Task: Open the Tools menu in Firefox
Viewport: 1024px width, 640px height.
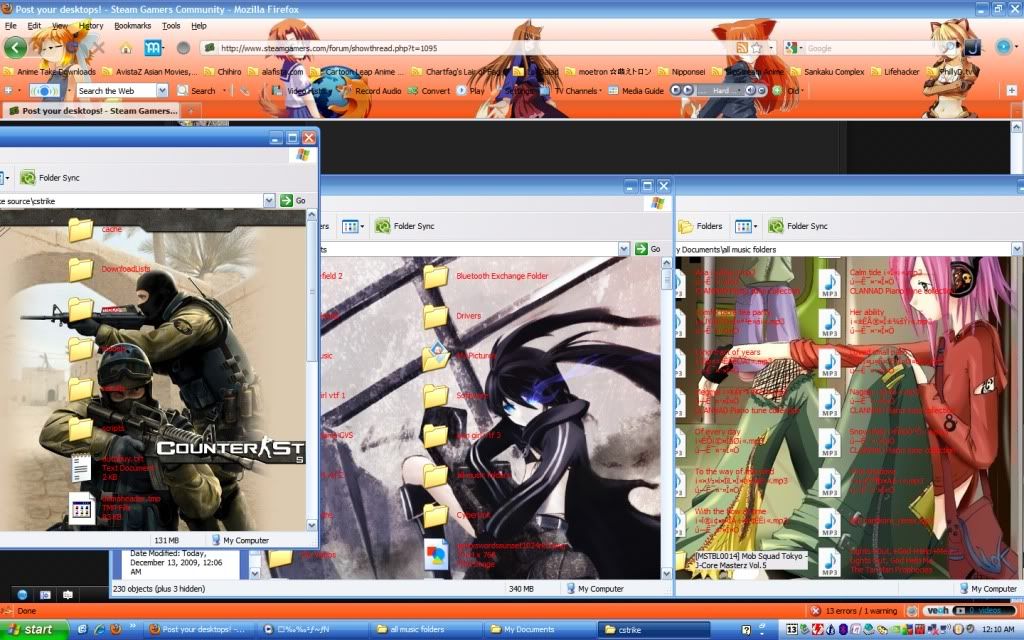Action: 171,25
